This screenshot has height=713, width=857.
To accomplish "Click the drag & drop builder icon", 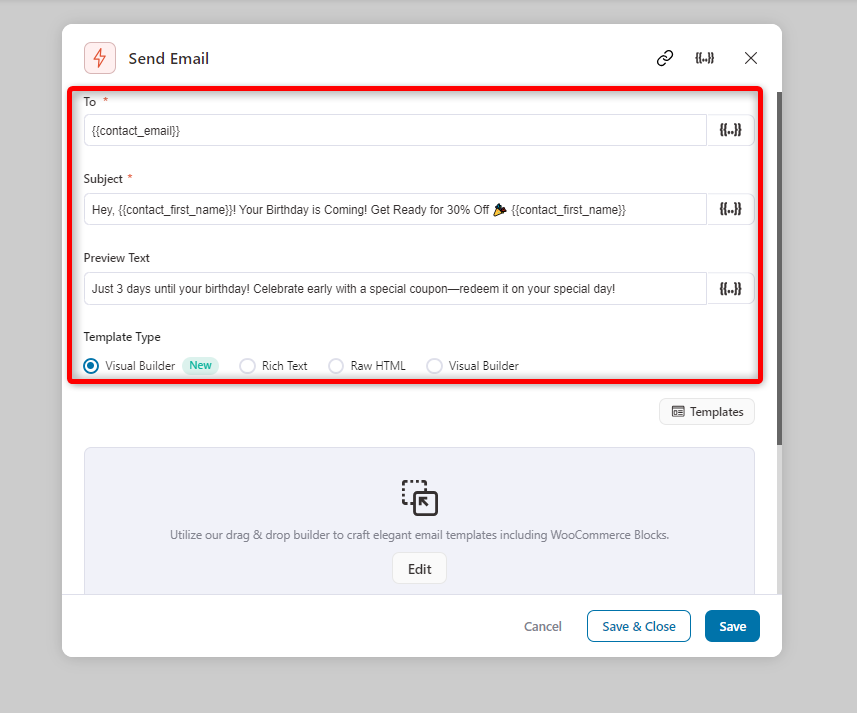I will (420, 498).
